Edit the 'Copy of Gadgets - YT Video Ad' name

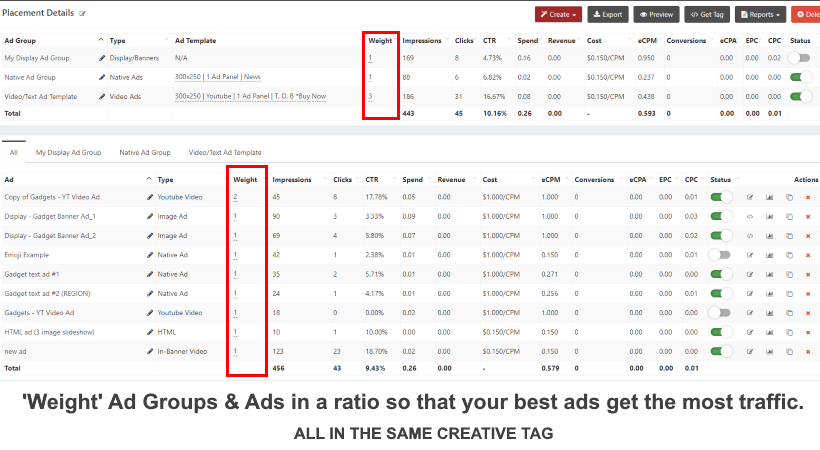tap(150, 197)
